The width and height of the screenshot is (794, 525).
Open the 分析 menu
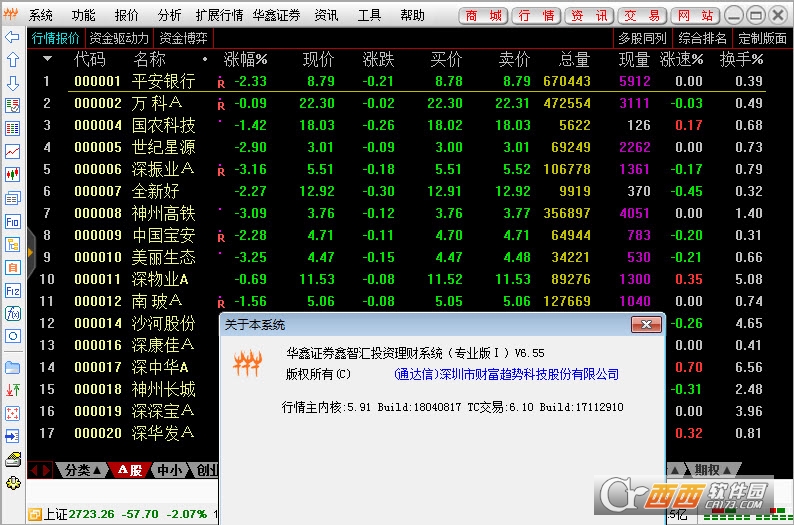pos(169,15)
